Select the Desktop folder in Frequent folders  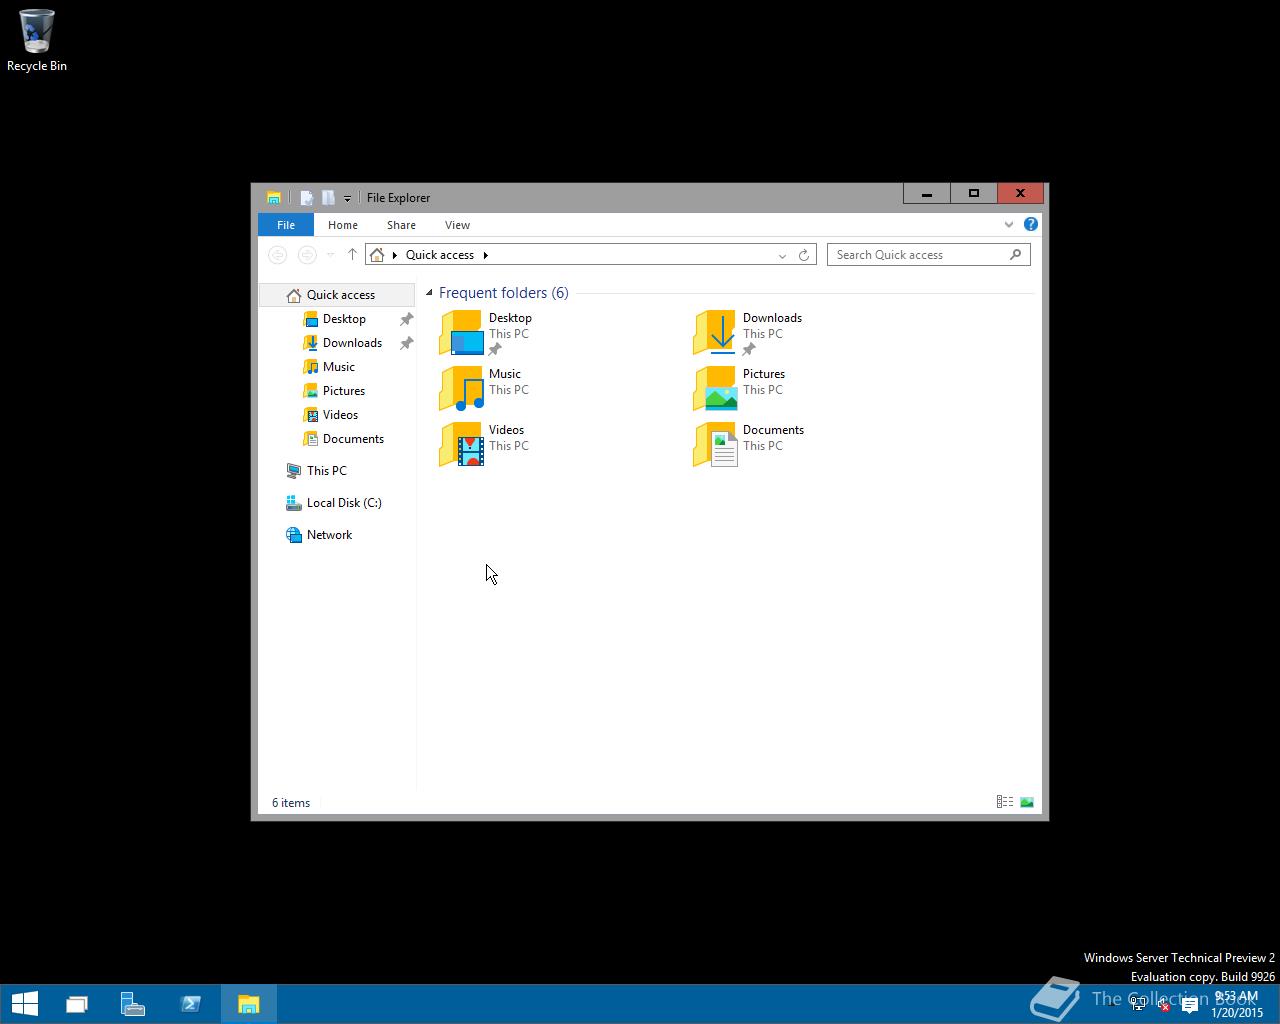(487, 333)
